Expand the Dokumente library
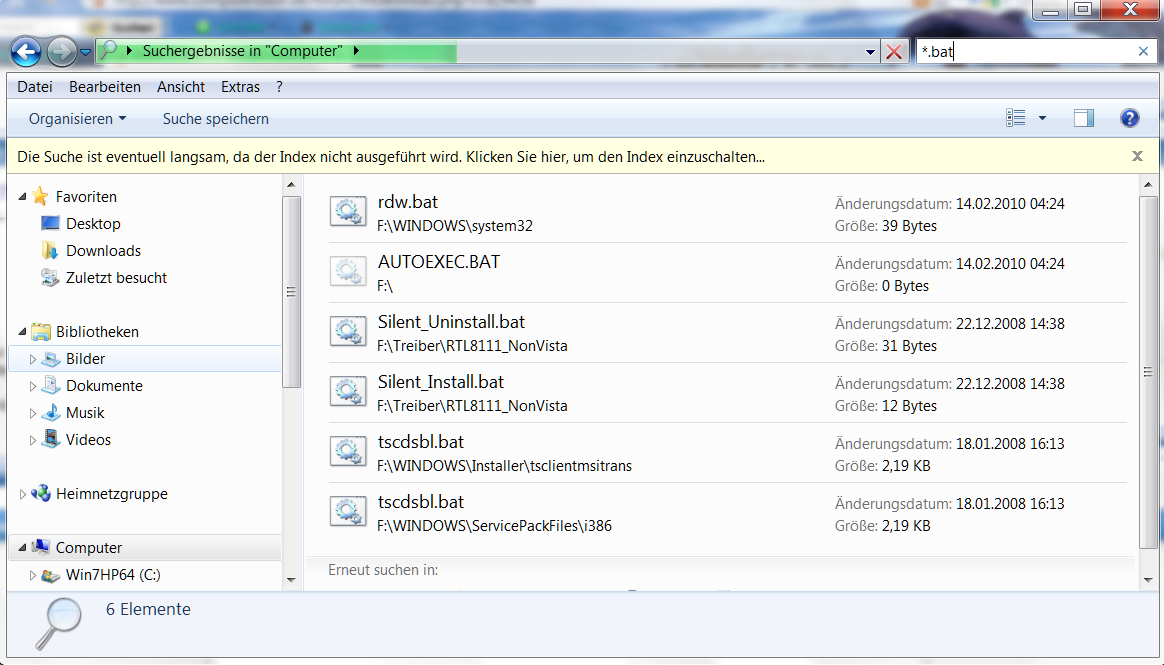 click(x=33, y=386)
